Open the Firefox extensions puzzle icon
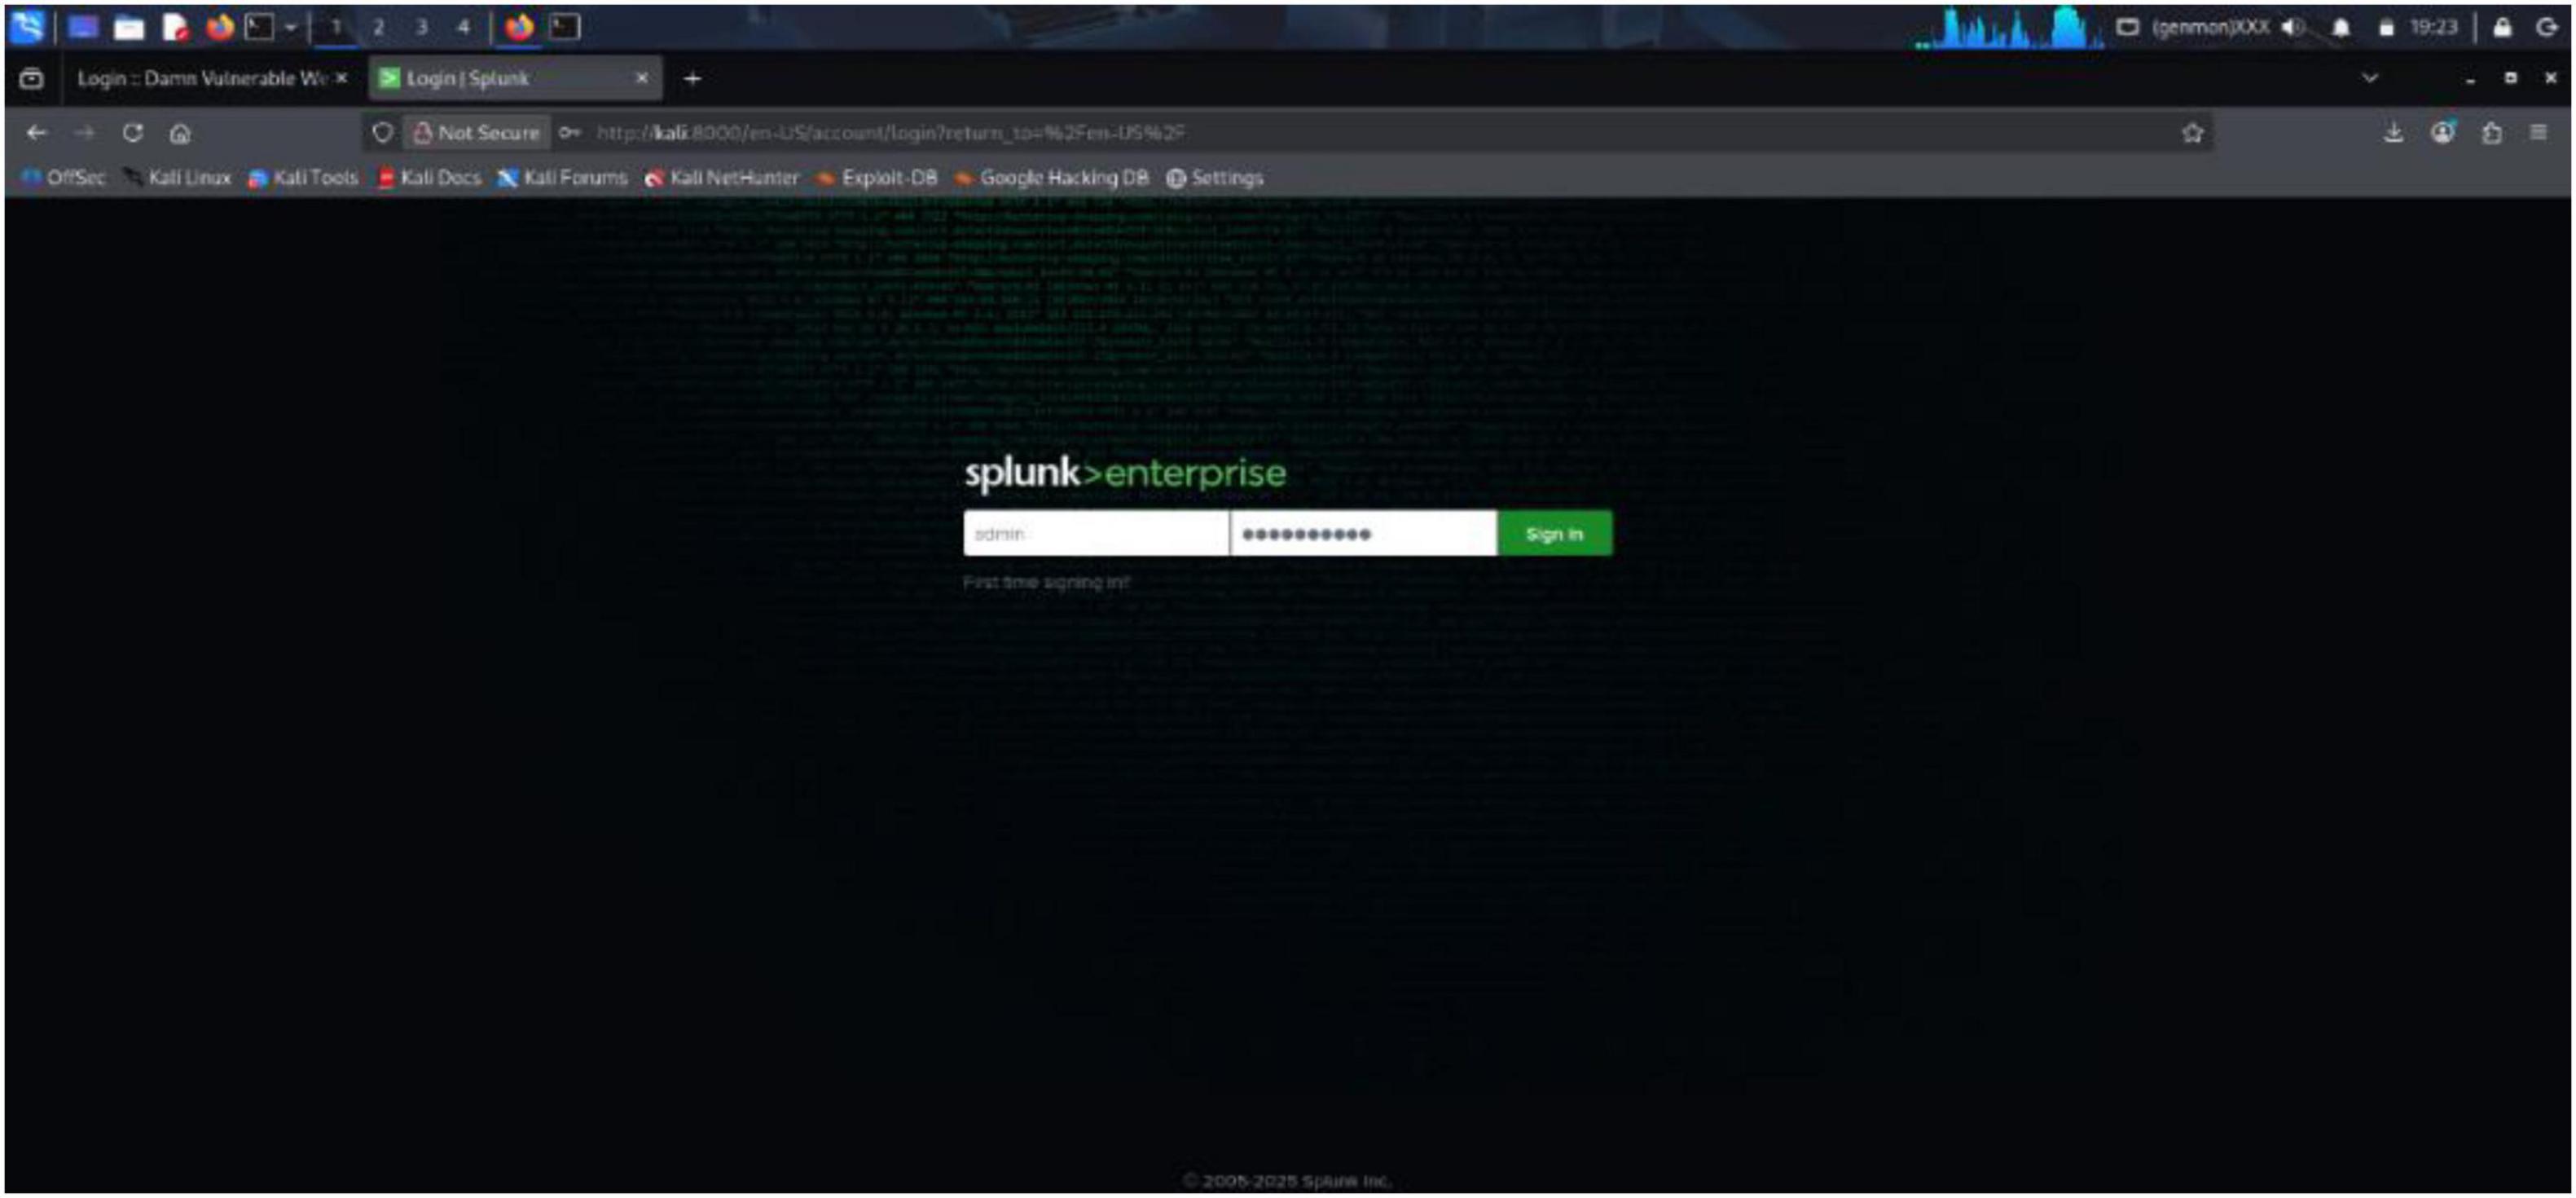Viewport: 2576px width, 1198px height. click(x=2491, y=133)
